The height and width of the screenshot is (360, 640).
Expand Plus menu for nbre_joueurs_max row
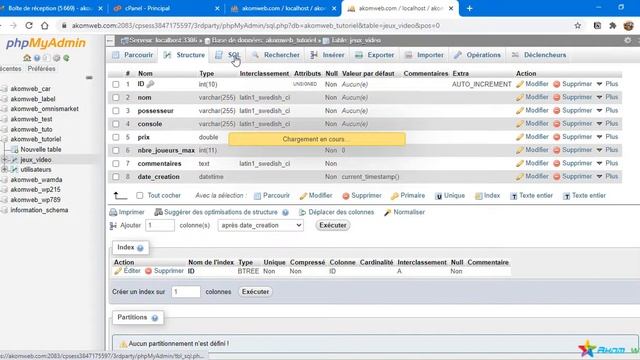pyautogui.click(x=607, y=150)
